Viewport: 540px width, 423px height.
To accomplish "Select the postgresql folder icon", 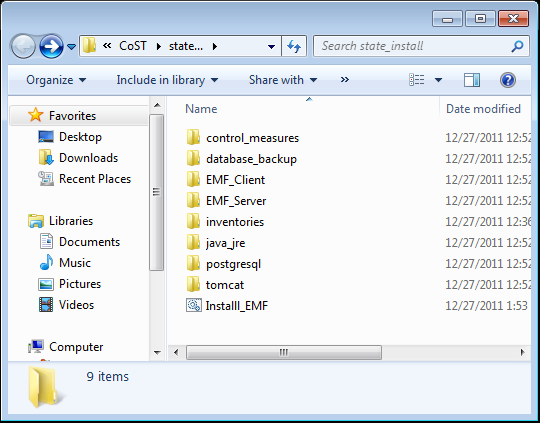I will pyautogui.click(x=193, y=264).
